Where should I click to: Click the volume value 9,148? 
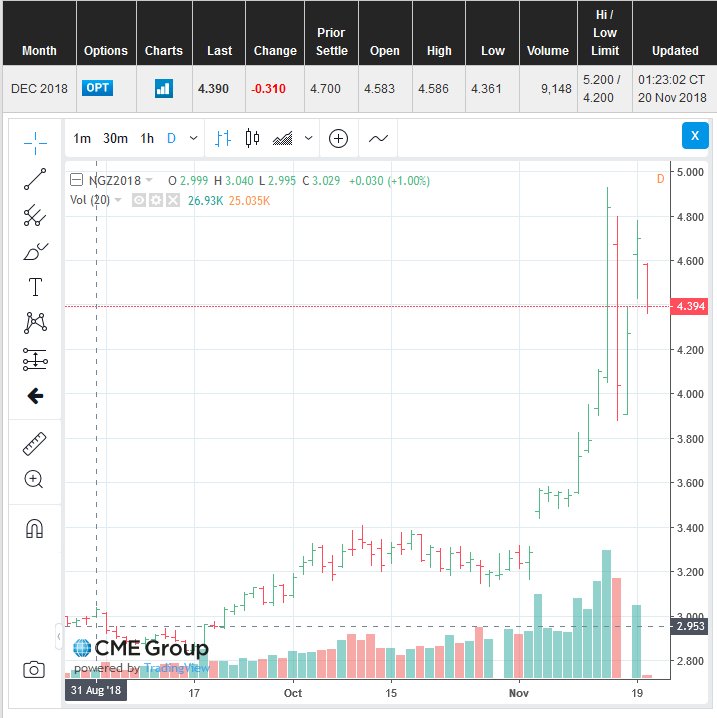pyautogui.click(x=556, y=88)
